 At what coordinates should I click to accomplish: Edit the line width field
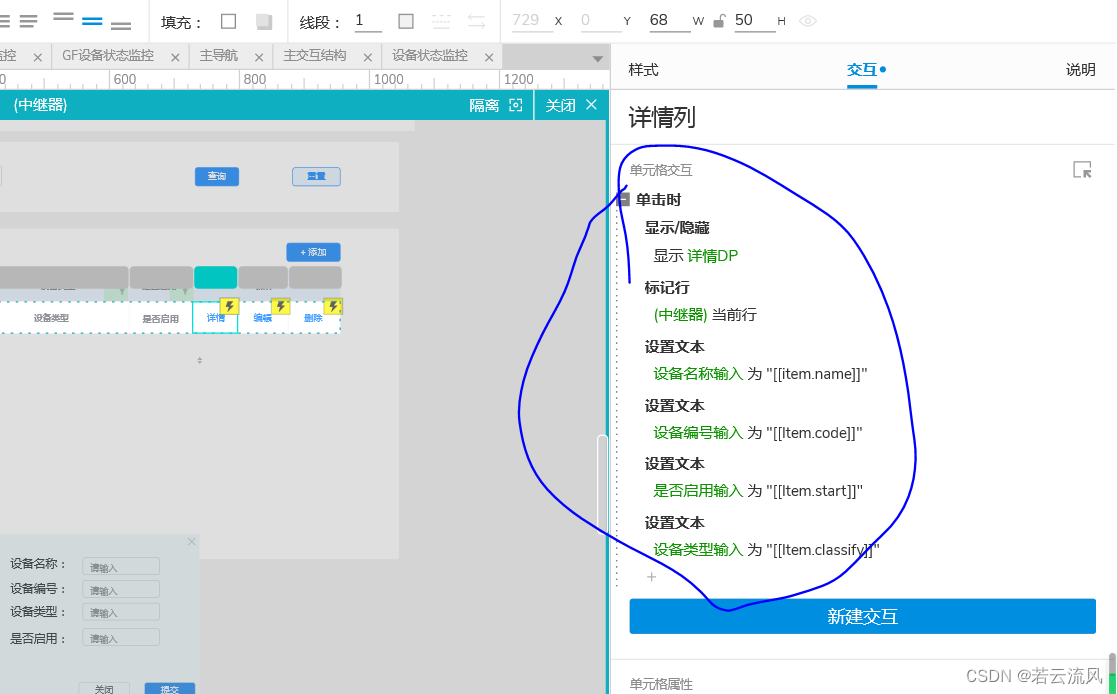[368, 21]
